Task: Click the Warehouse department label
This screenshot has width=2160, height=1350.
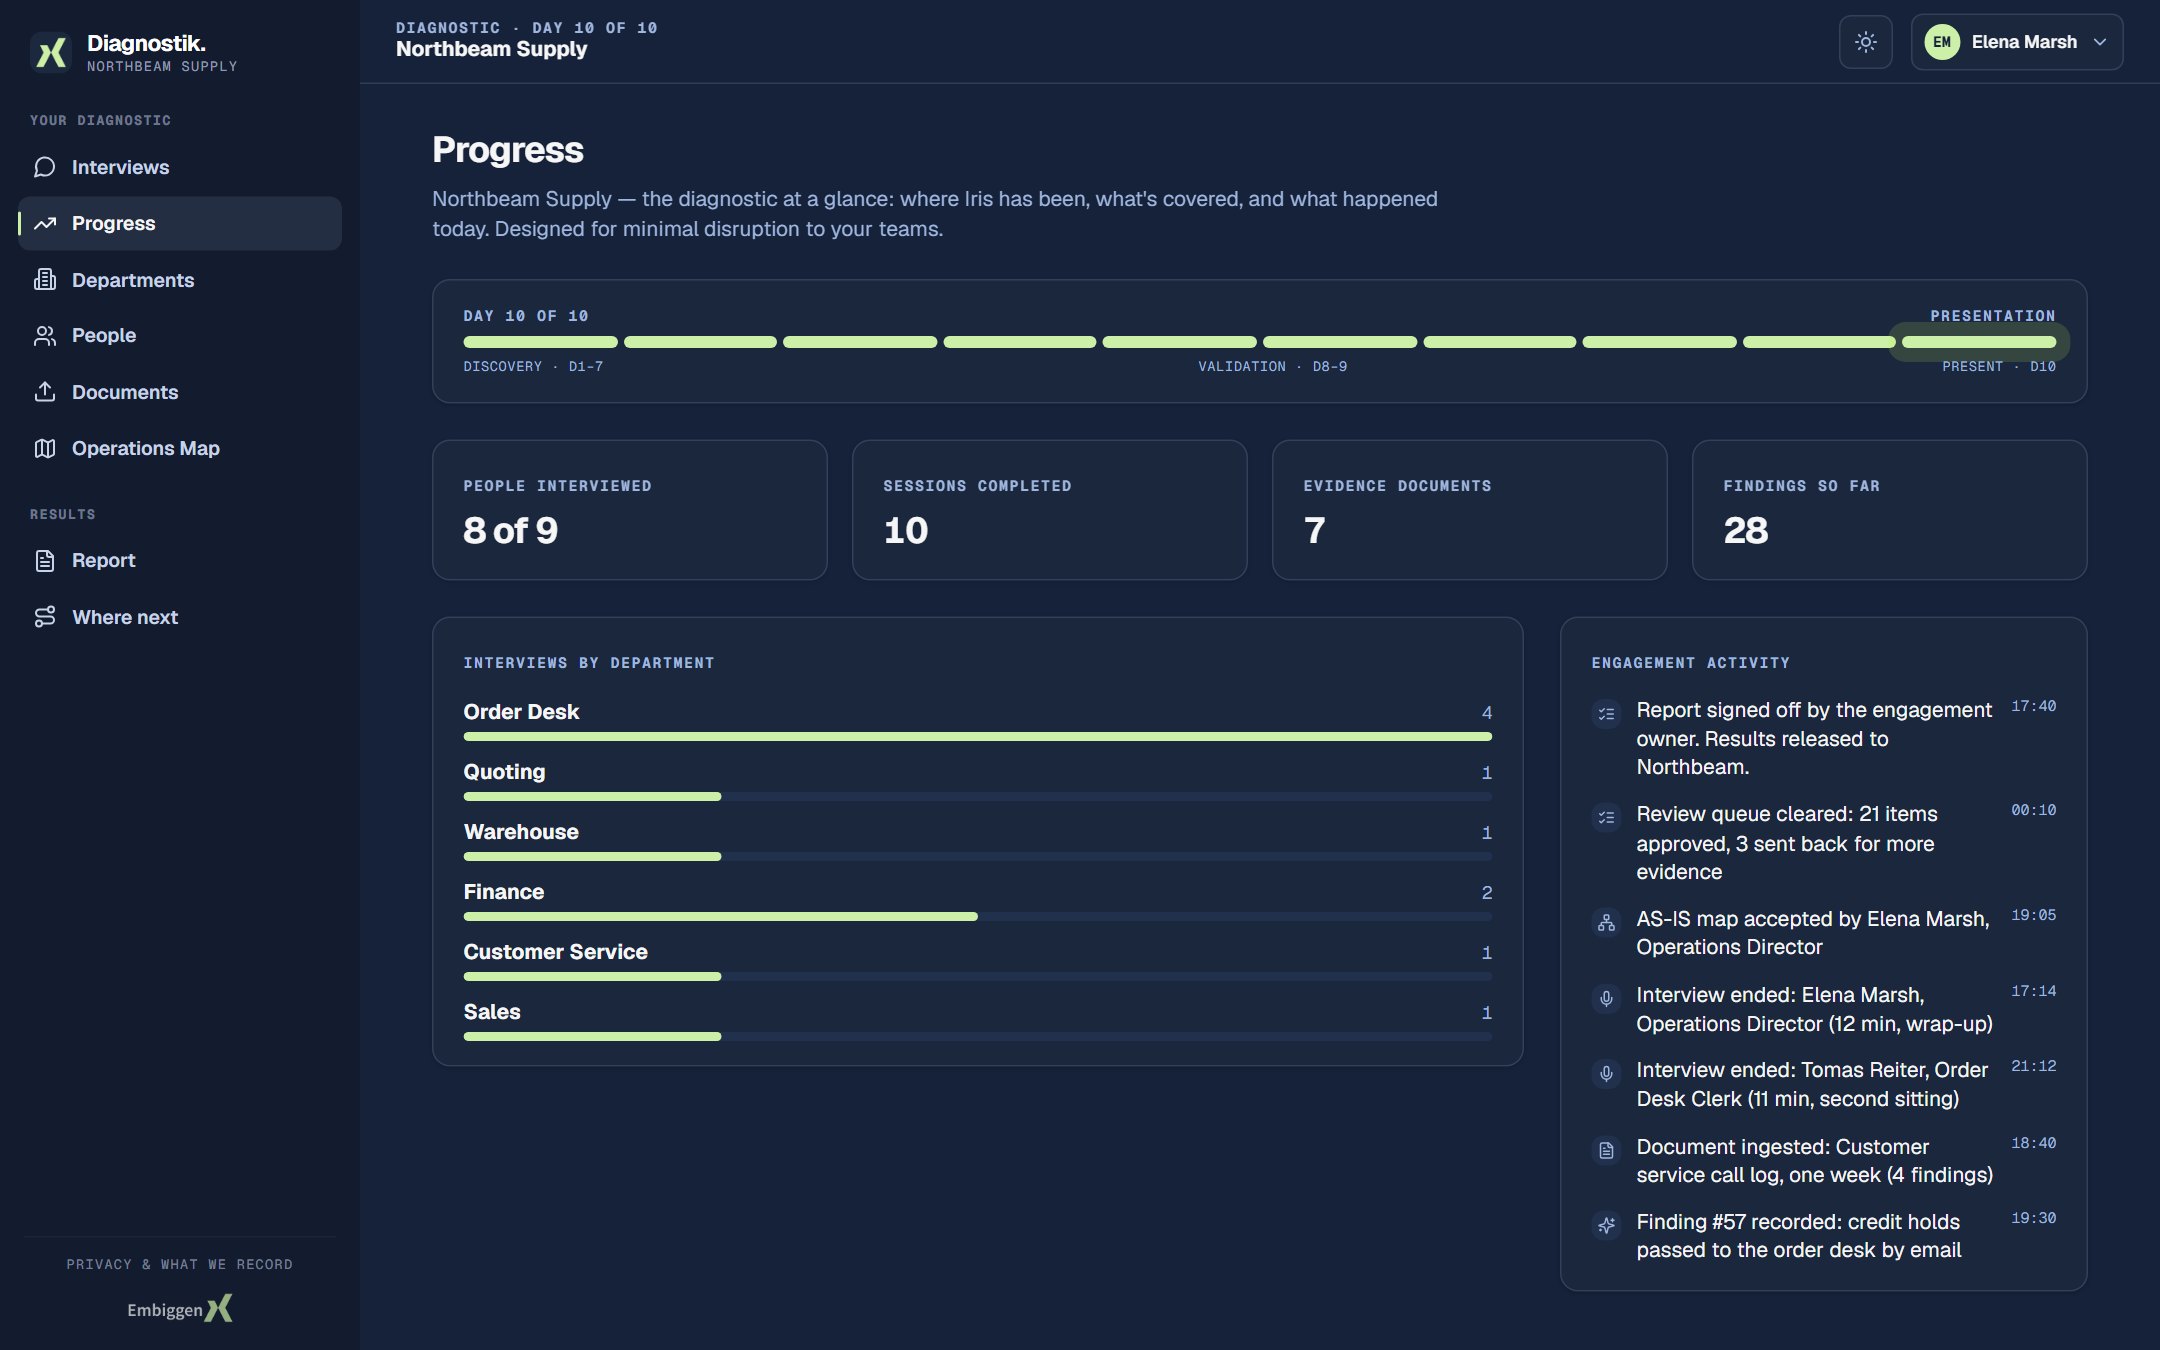Action: click(x=521, y=832)
